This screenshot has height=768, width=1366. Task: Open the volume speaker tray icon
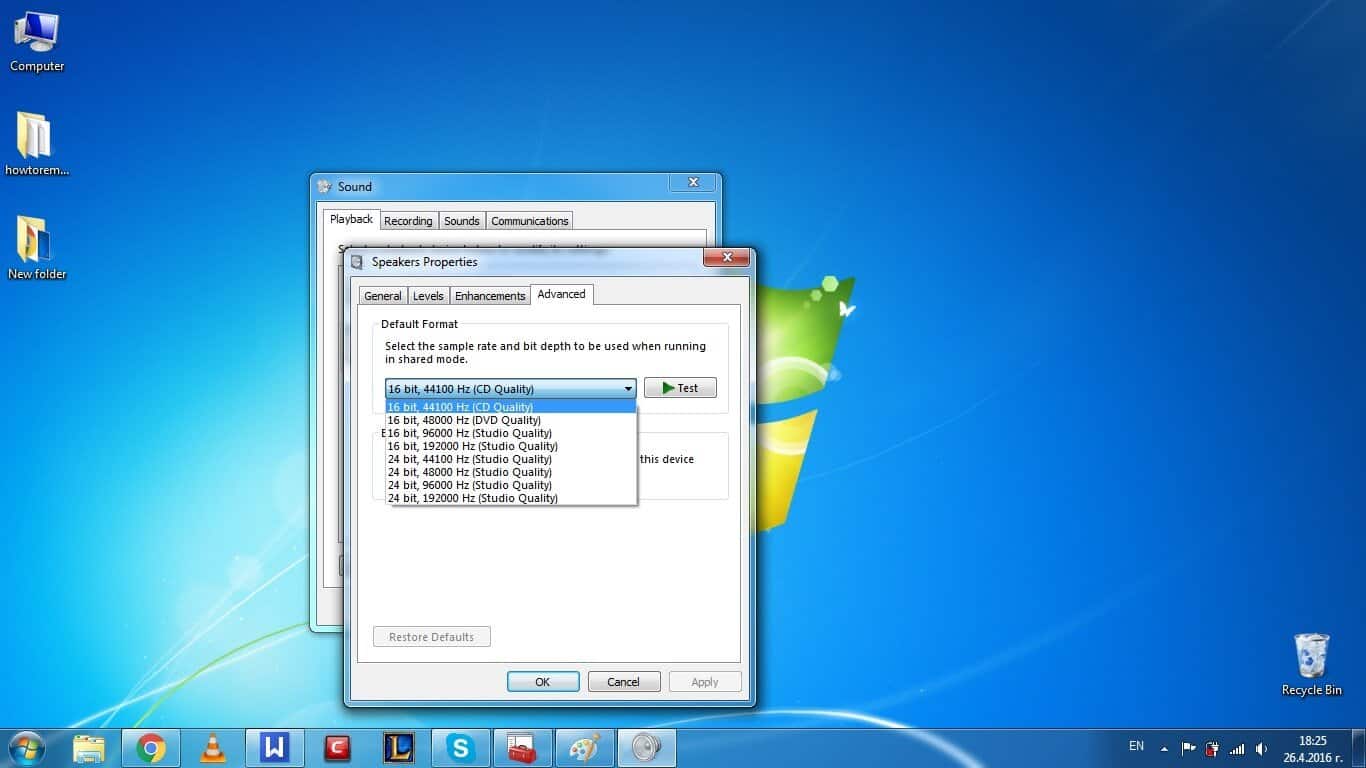pyautogui.click(x=1261, y=748)
